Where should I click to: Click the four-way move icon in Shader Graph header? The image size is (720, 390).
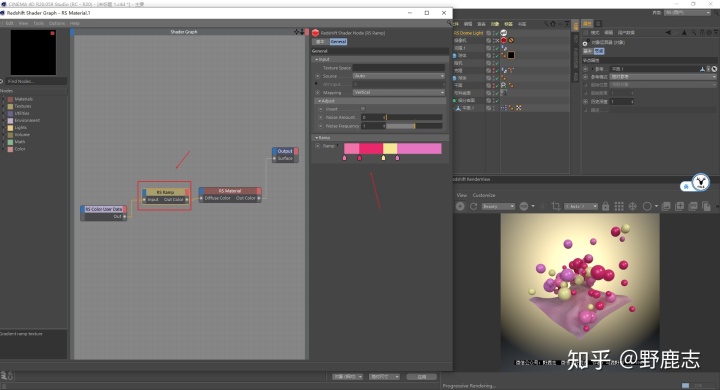coord(297,32)
